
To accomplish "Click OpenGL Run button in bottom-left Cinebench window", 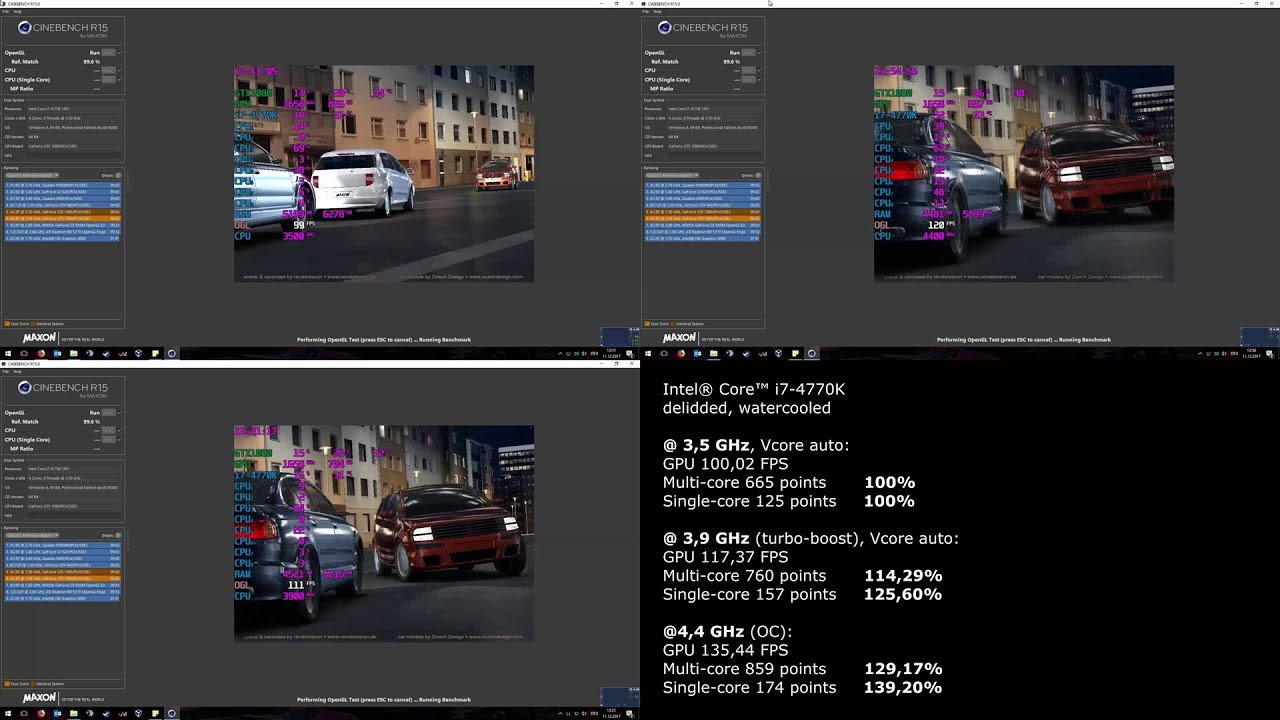I will pyautogui.click(x=108, y=412).
